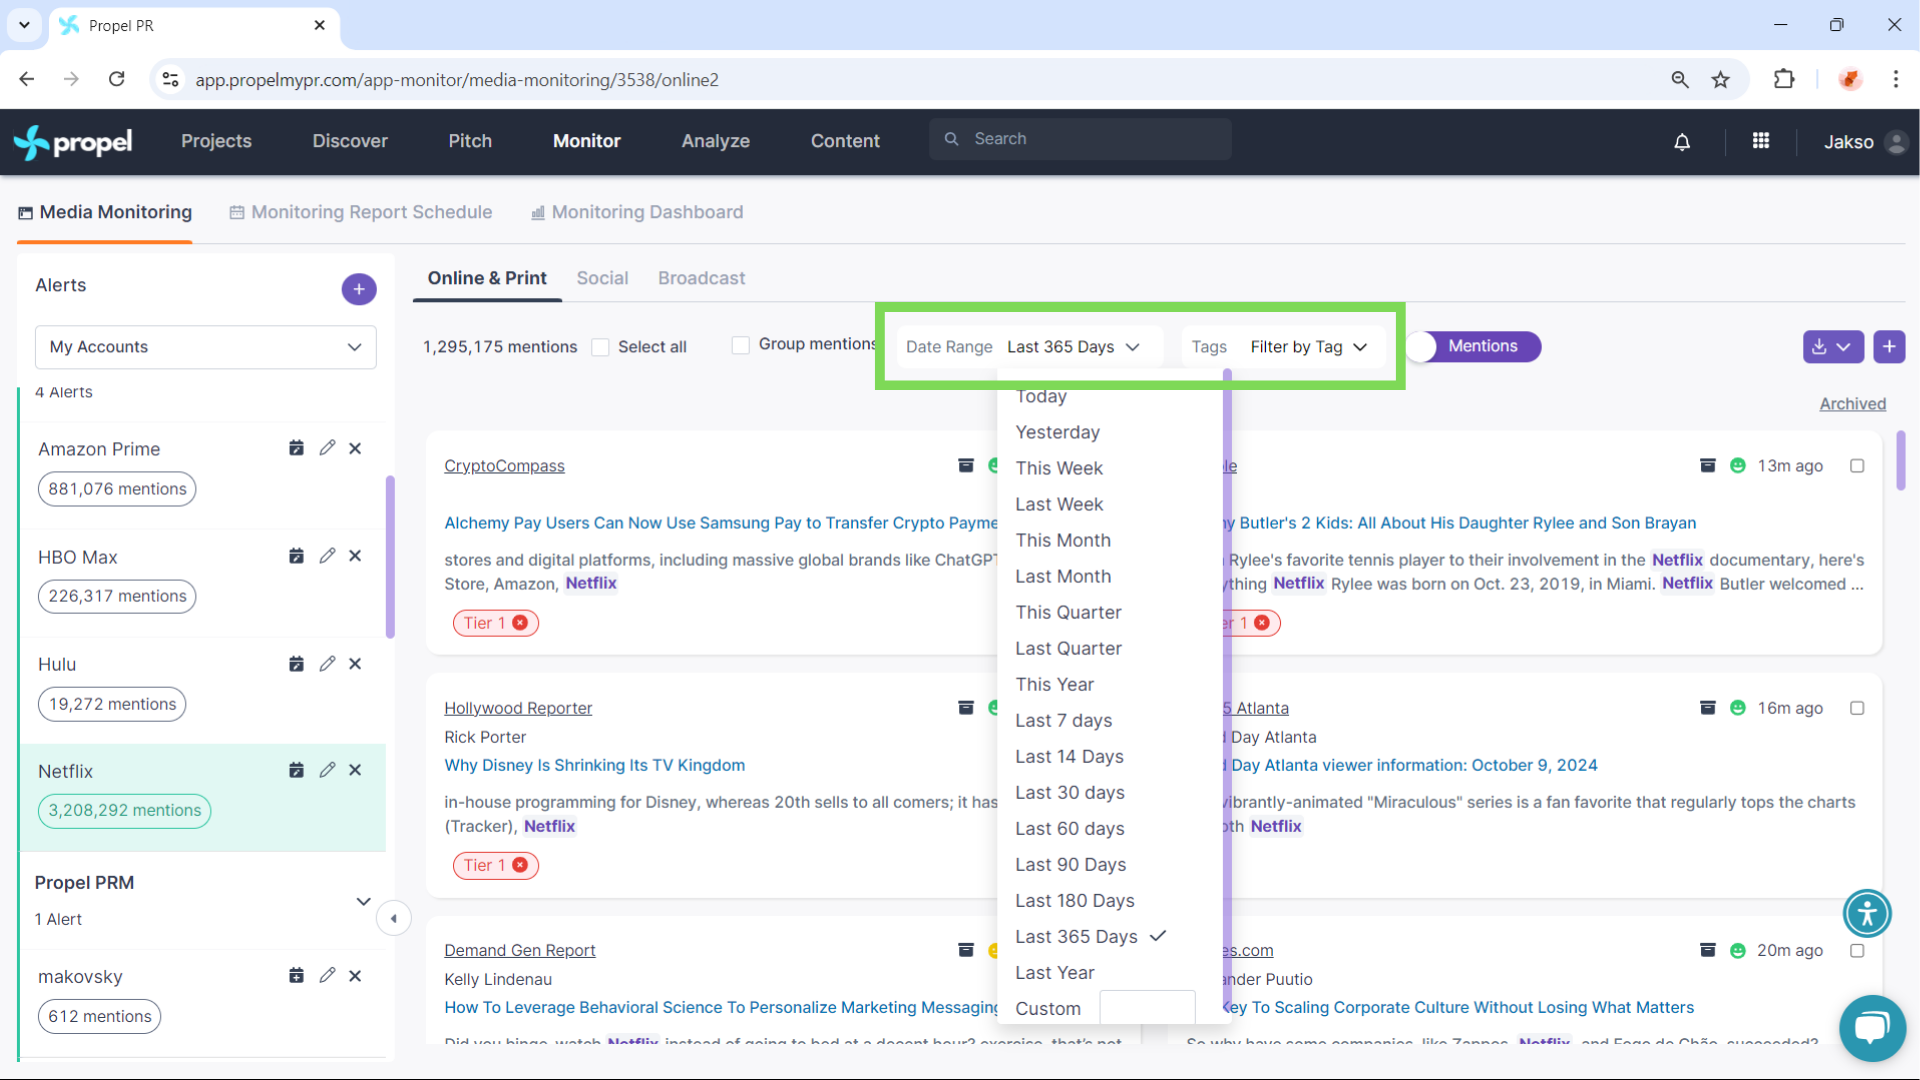Screen dimensions: 1920x1080
Task: Open Why Disney Is Shrinking article
Action: coord(594,765)
